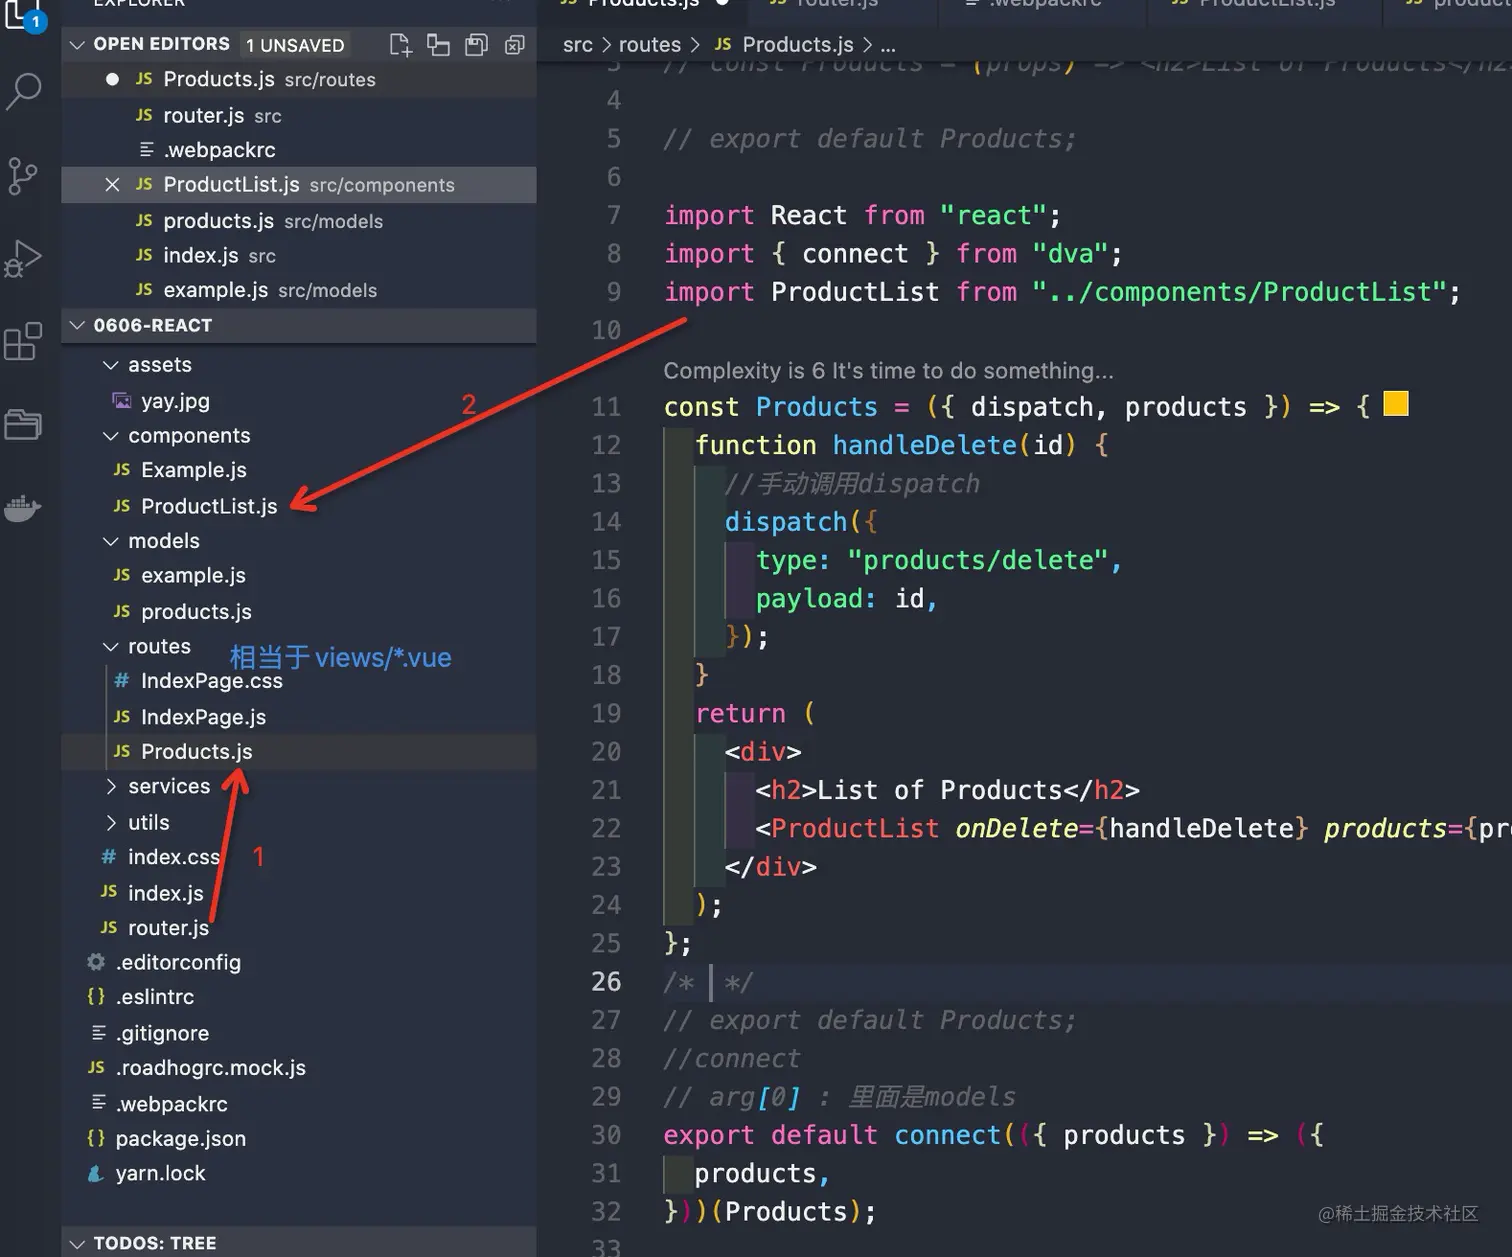The height and width of the screenshot is (1257, 1512).
Task: Open the Project Manager folder icon
Action: tap(23, 425)
